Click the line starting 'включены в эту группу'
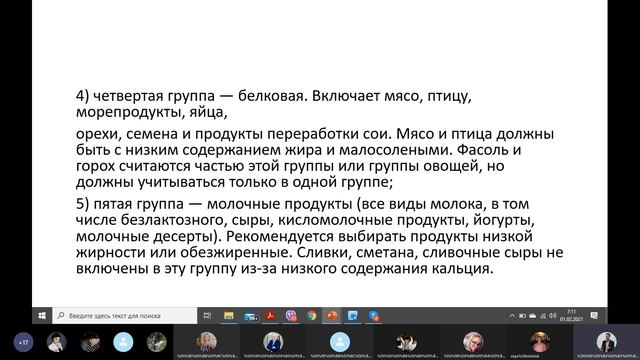Screen dimensions: 640x360 click(284, 269)
